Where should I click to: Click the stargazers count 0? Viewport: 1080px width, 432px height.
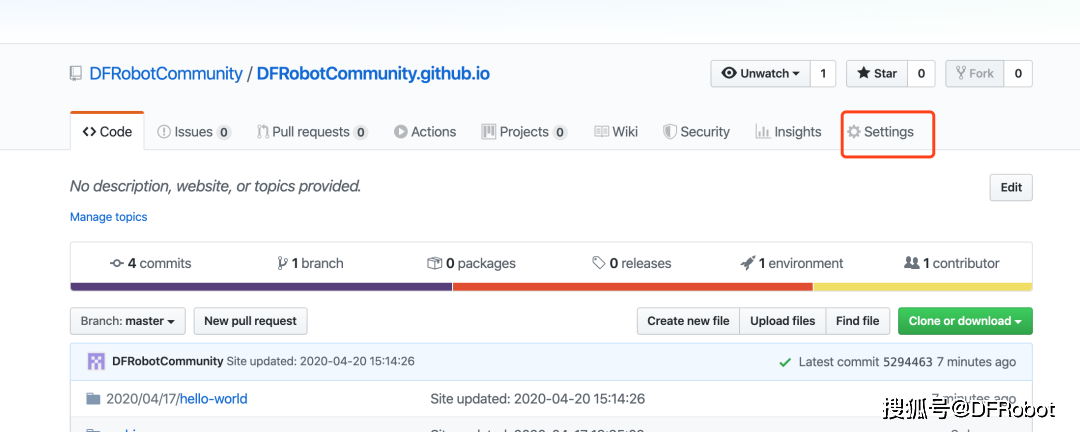coord(921,74)
